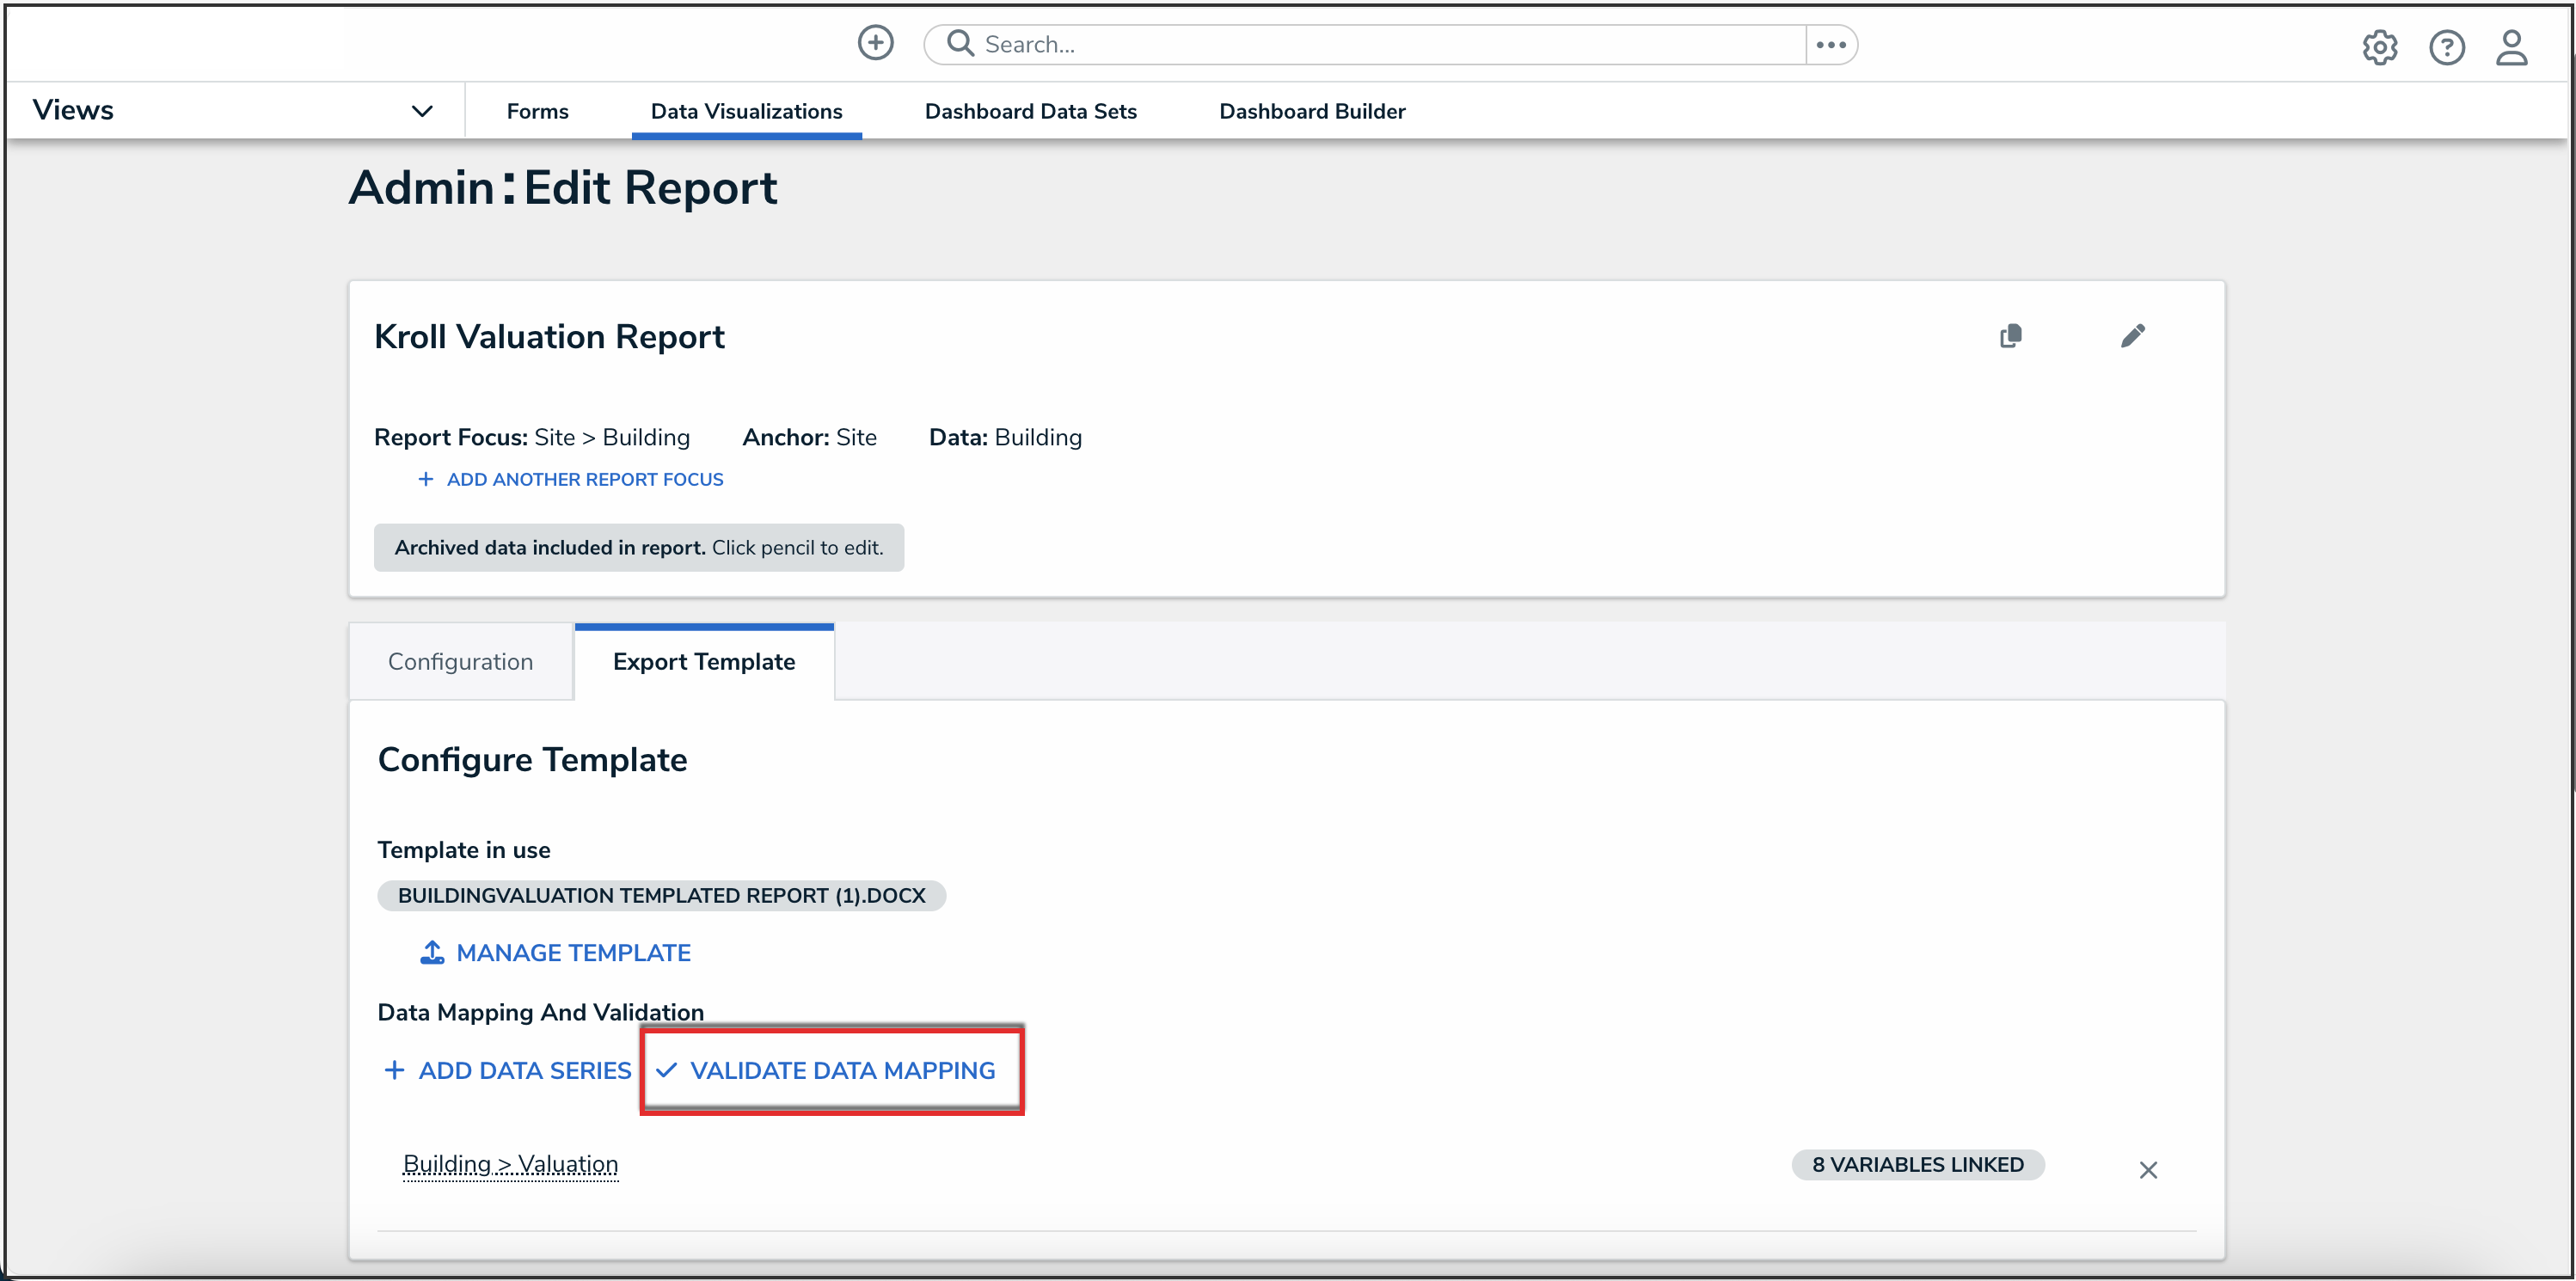Go to the Dashboard Builder tab
Image resolution: width=2576 pixels, height=1281 pixels.
point(1311,111)
